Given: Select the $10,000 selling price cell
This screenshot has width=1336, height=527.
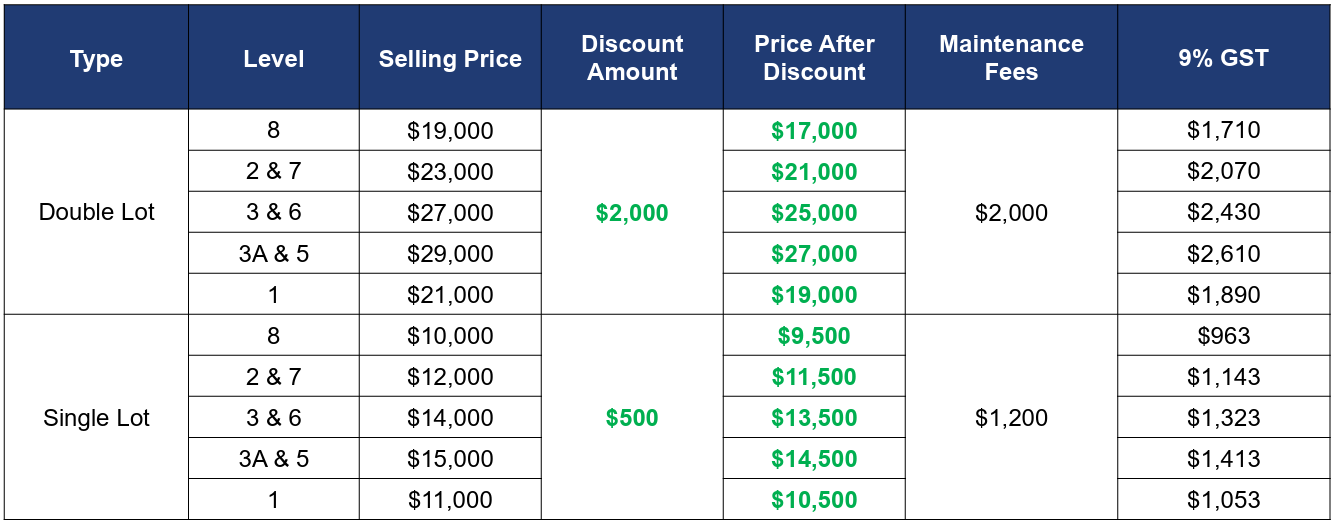Looking at the screenshot, I should coord(450,335).
